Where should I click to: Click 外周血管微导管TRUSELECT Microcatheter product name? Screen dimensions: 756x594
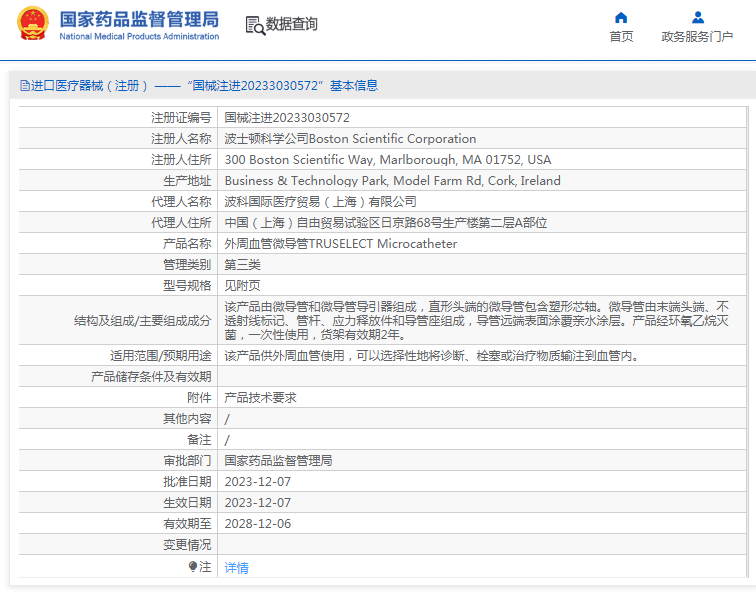coord(340,243)
